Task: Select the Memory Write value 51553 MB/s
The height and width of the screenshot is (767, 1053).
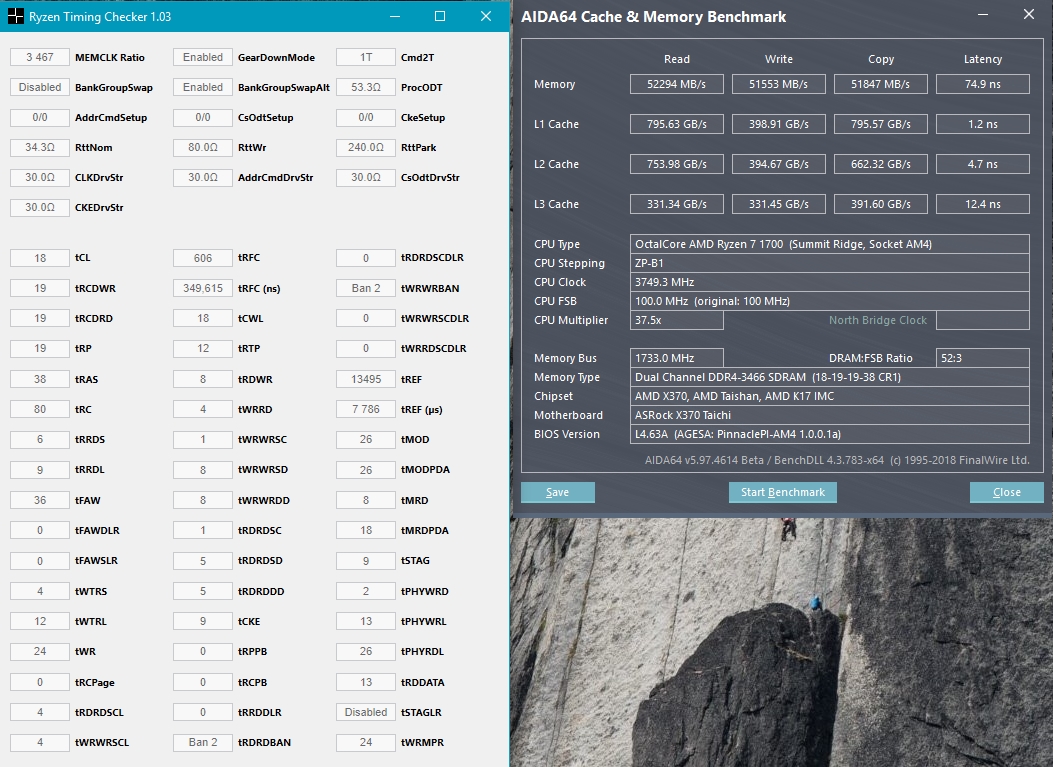Action: pyautogui.click(x=778, y=84)
